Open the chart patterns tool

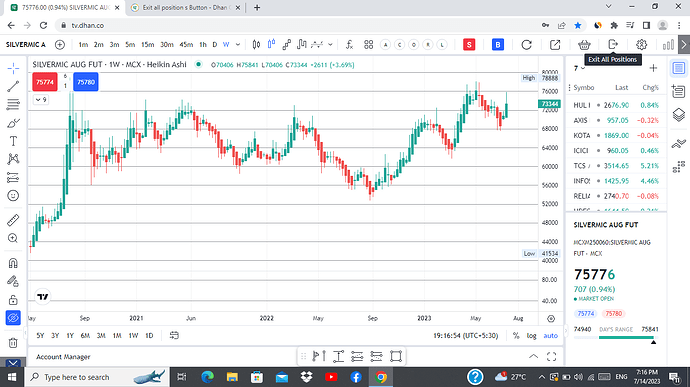[x=13, y=159]
